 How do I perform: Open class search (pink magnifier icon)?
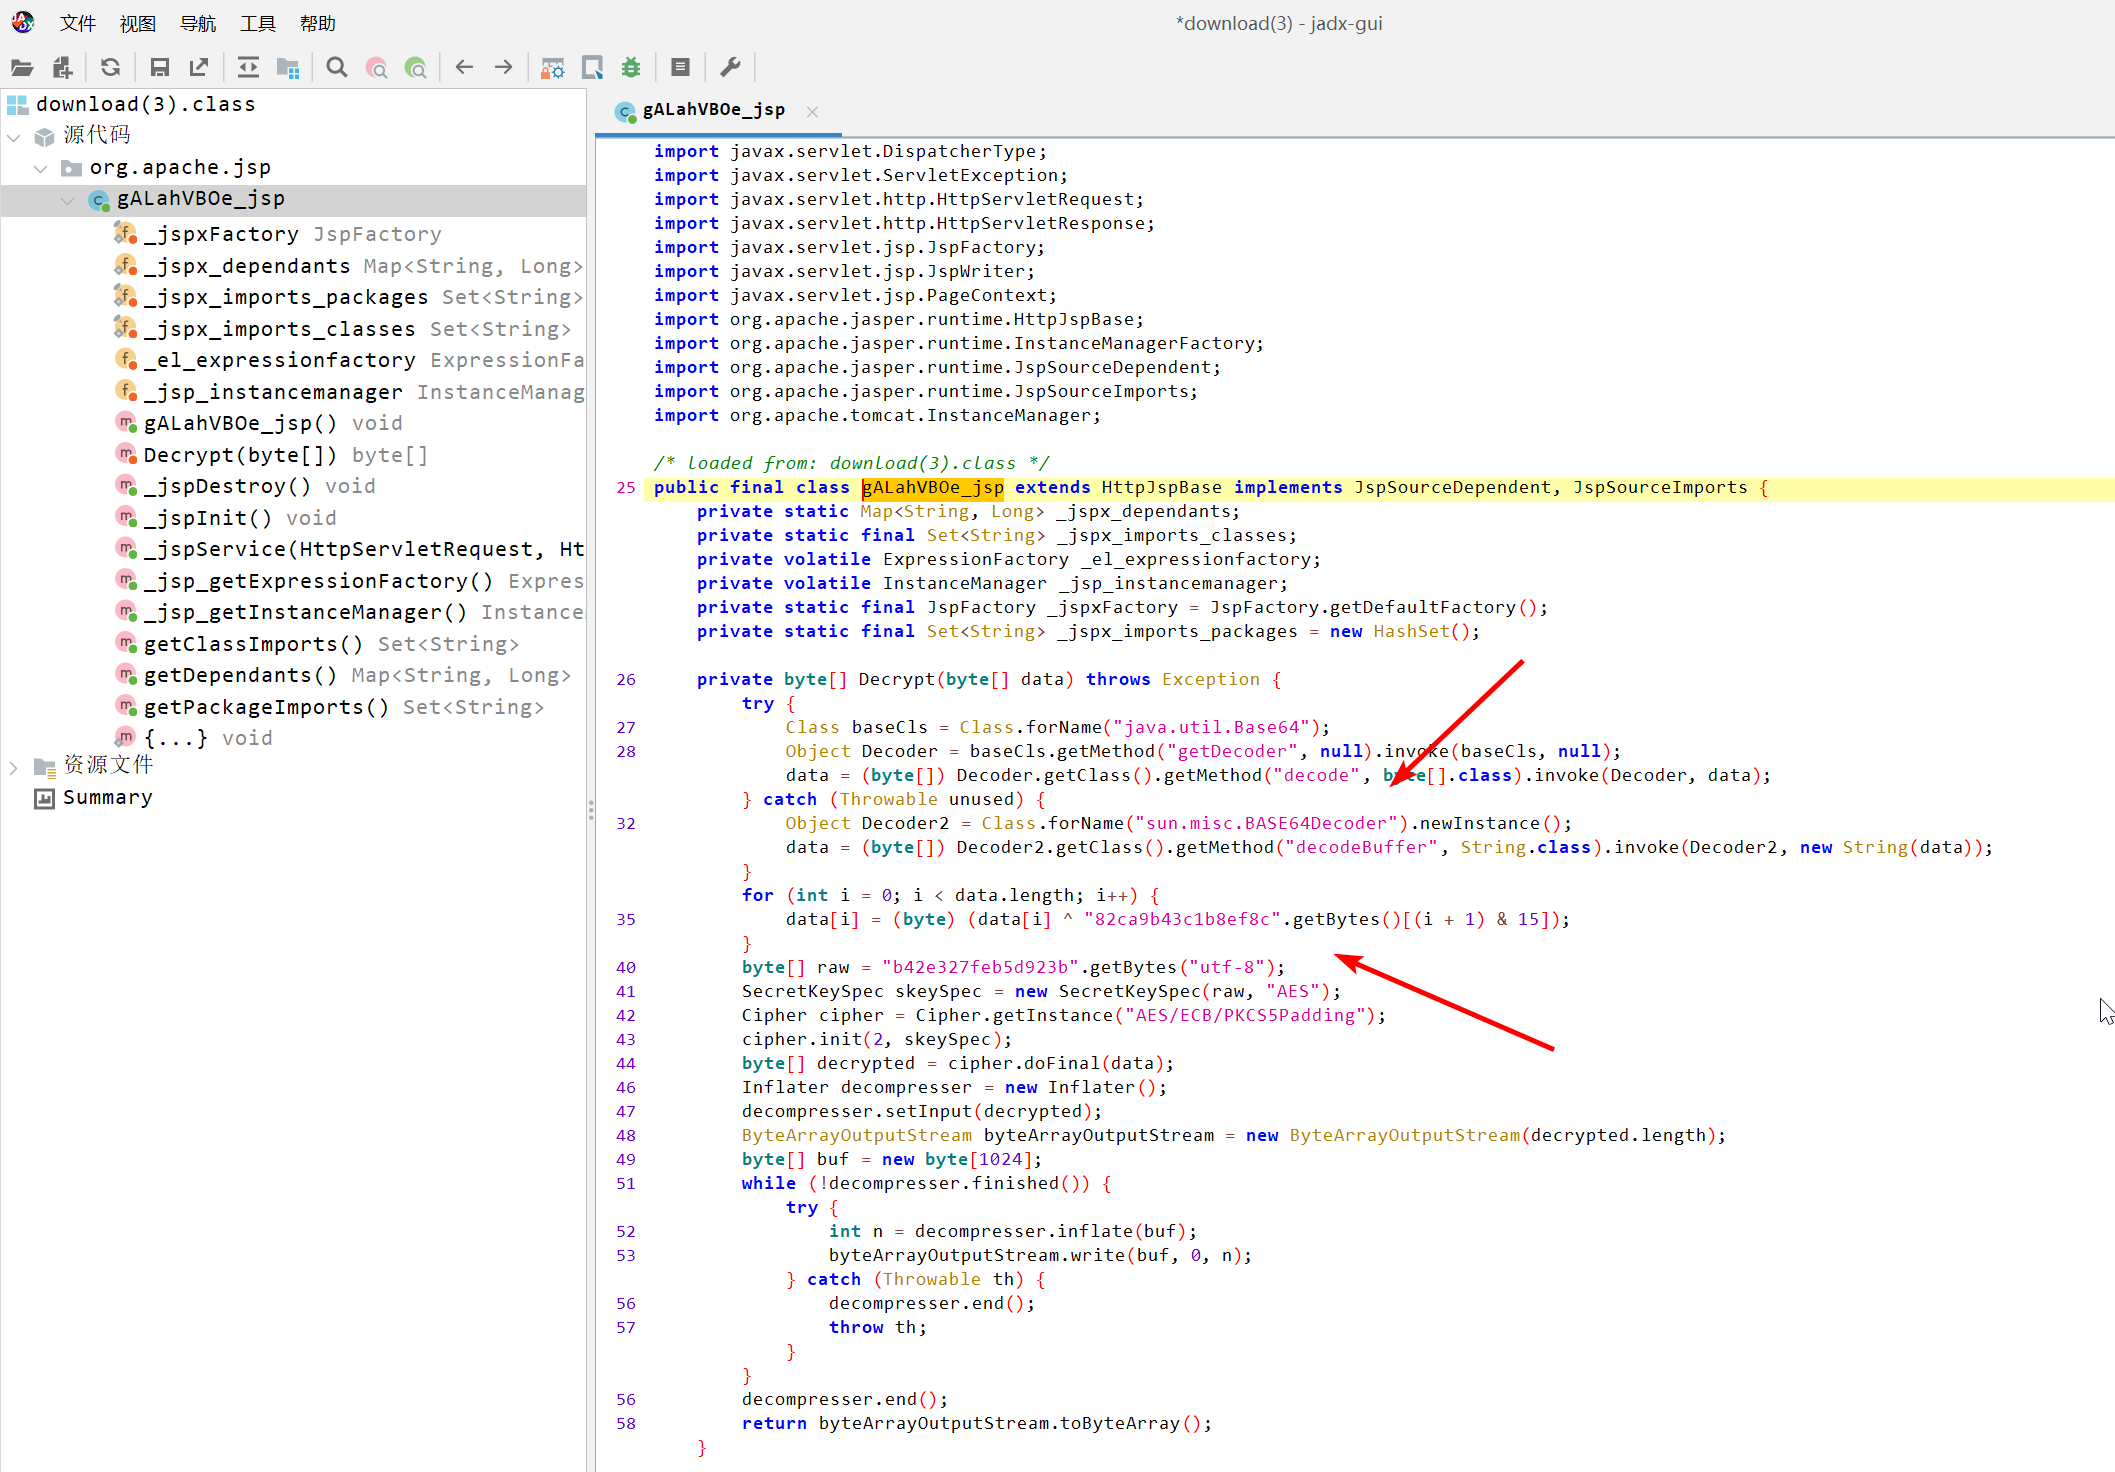[377, 68]
